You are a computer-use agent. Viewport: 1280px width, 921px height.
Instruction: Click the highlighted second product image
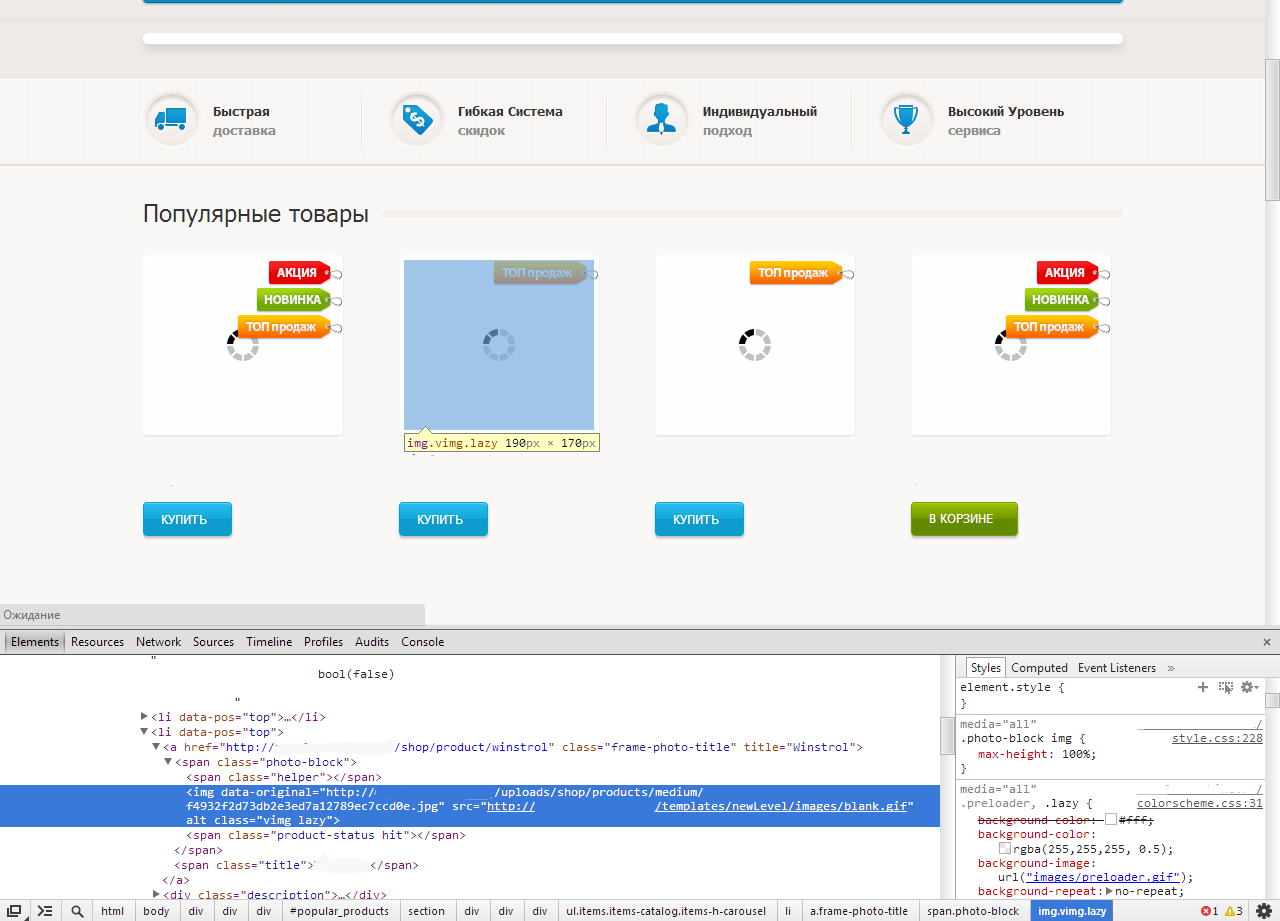499,345
